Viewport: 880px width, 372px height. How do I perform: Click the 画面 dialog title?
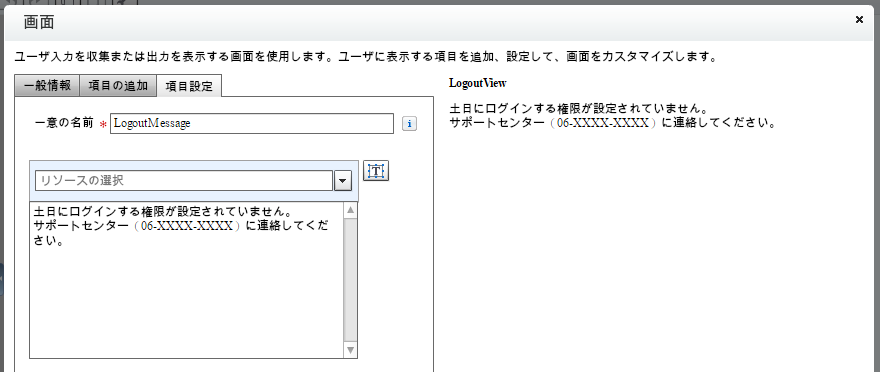point(39,22)
